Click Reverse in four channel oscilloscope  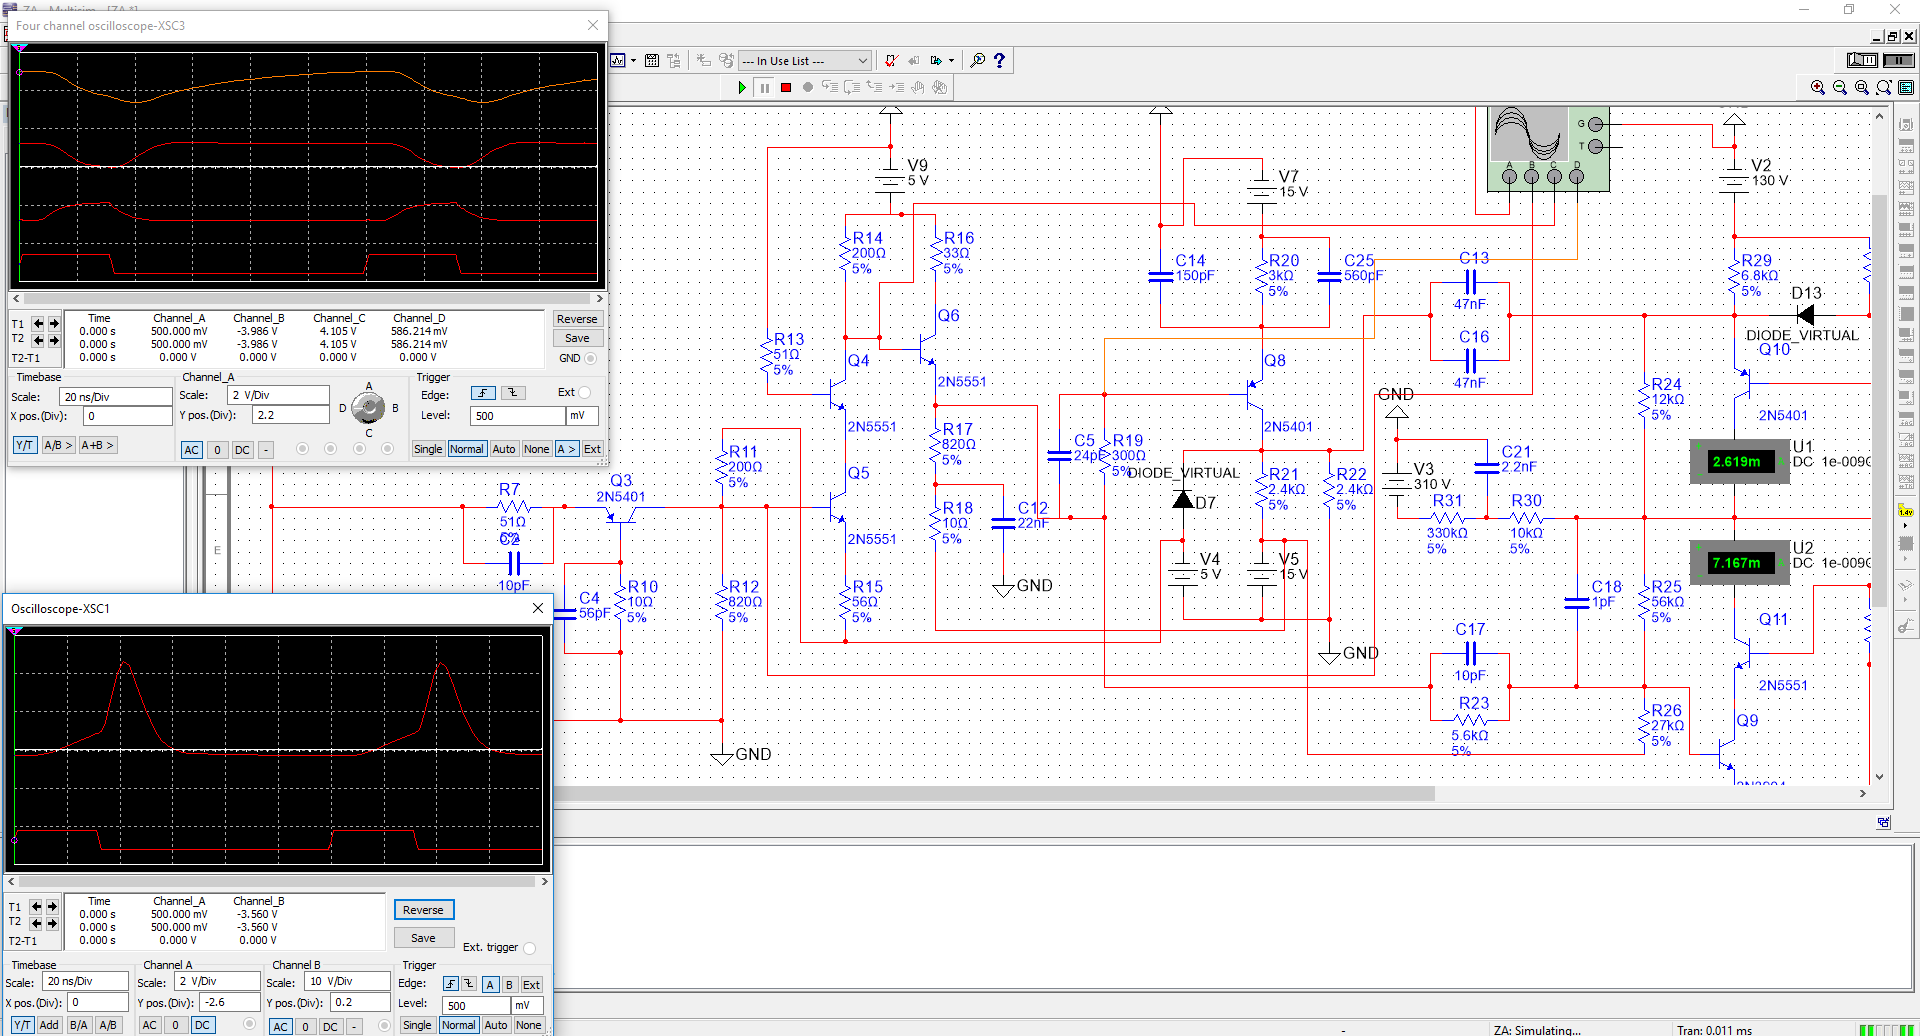pos(577,319)
